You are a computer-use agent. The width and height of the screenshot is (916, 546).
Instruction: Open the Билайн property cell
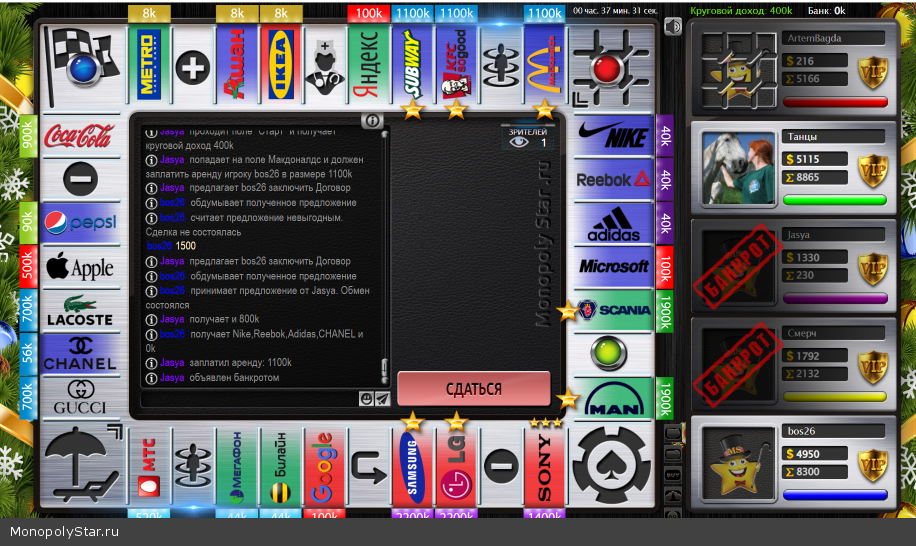coord(281,466)
